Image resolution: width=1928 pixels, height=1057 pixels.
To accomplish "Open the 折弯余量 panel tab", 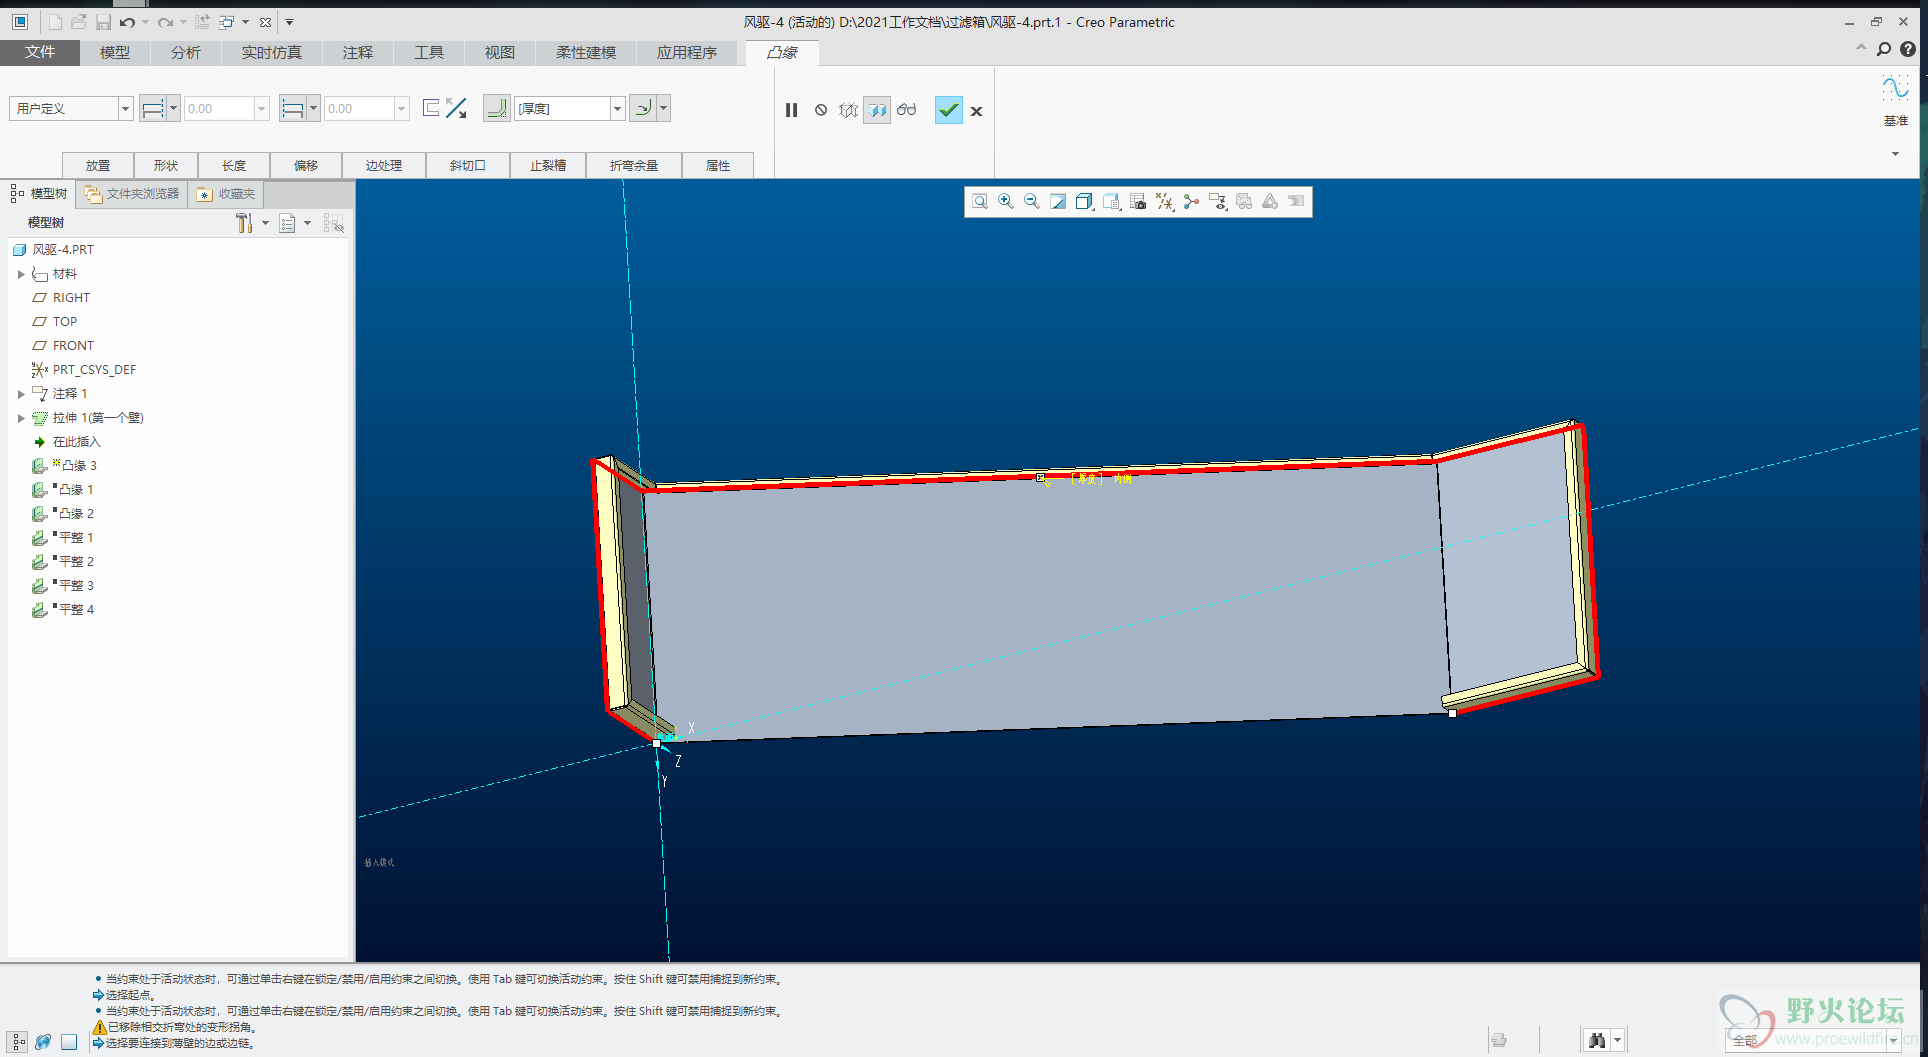I will tap(634, 165).
